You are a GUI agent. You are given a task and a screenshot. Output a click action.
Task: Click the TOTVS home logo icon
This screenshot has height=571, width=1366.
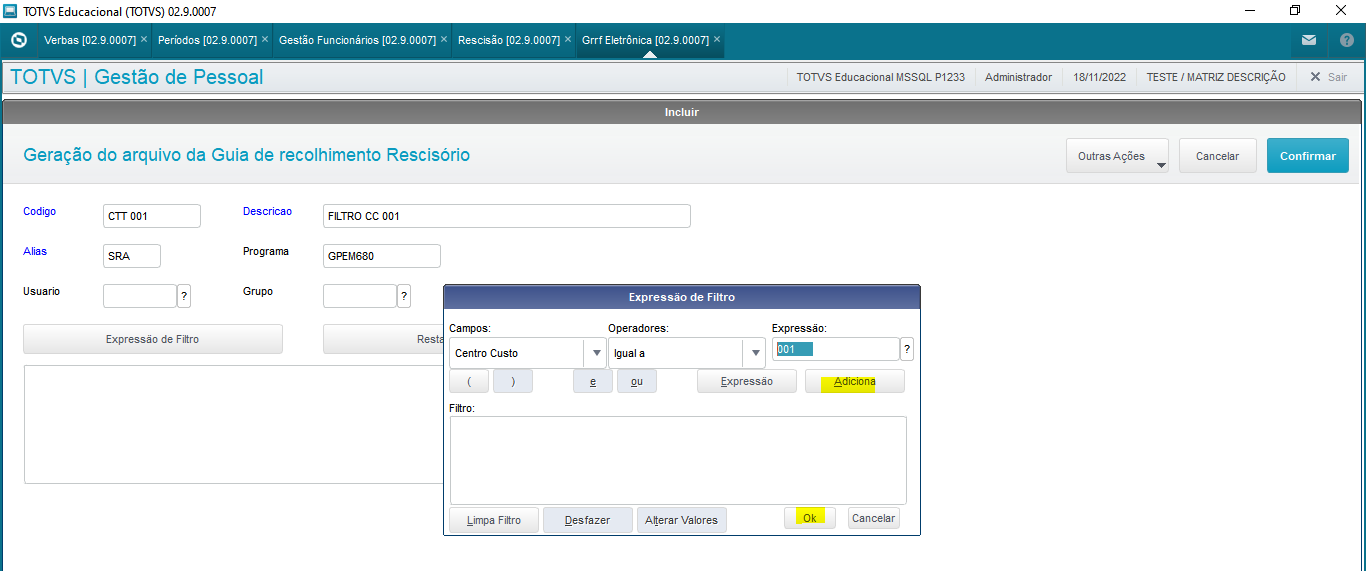point(18,41)
